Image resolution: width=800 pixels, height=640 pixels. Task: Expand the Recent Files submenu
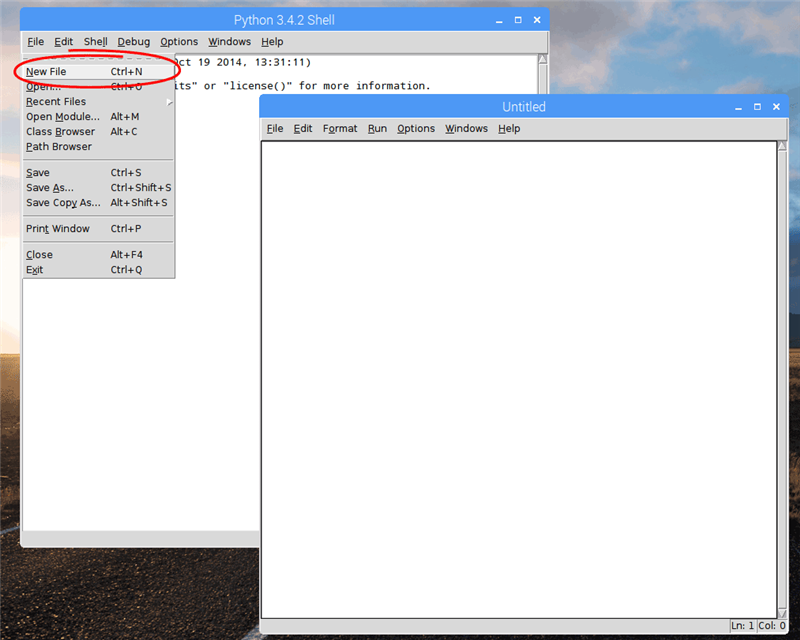coord(56,102)
